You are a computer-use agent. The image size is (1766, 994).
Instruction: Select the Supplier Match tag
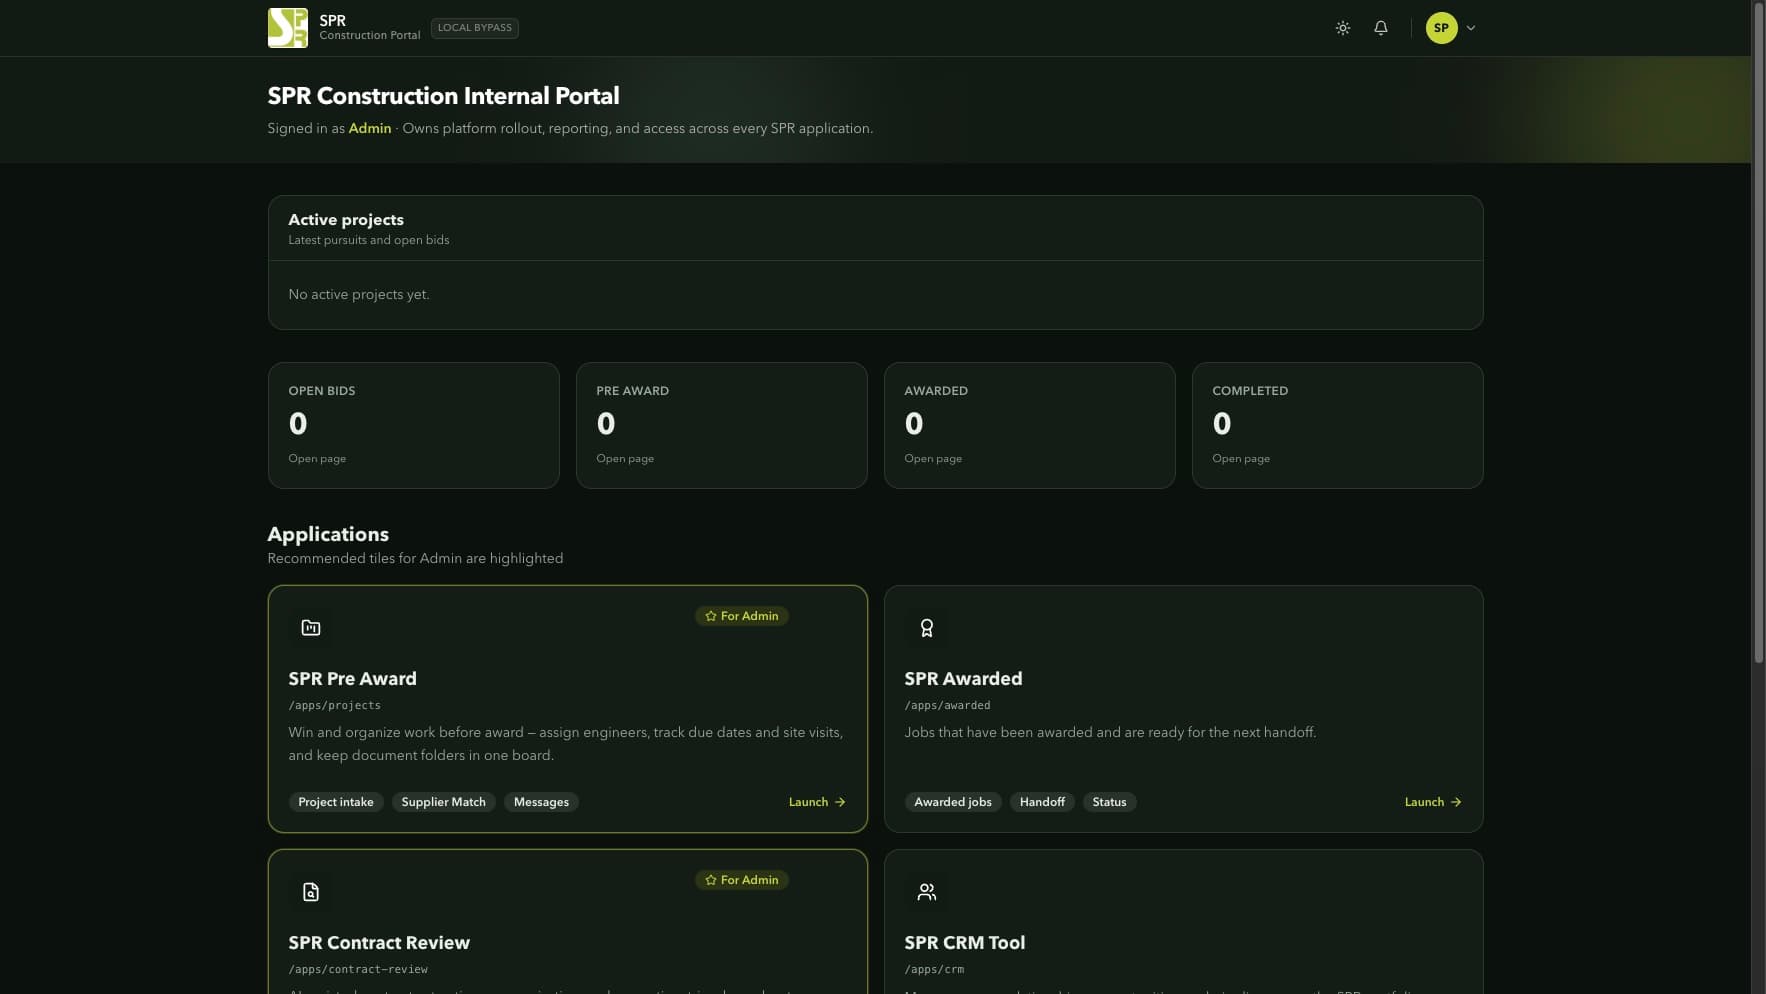444,802
